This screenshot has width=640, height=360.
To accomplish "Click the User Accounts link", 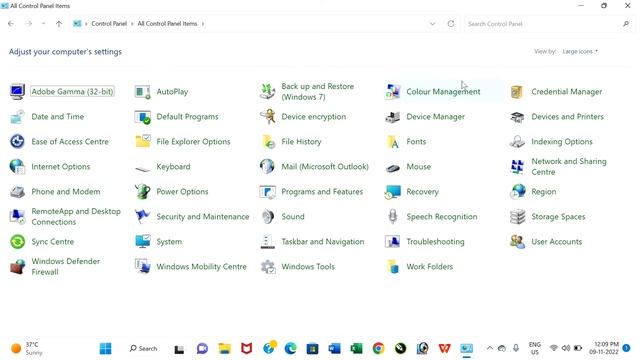I will coord(556,242).
